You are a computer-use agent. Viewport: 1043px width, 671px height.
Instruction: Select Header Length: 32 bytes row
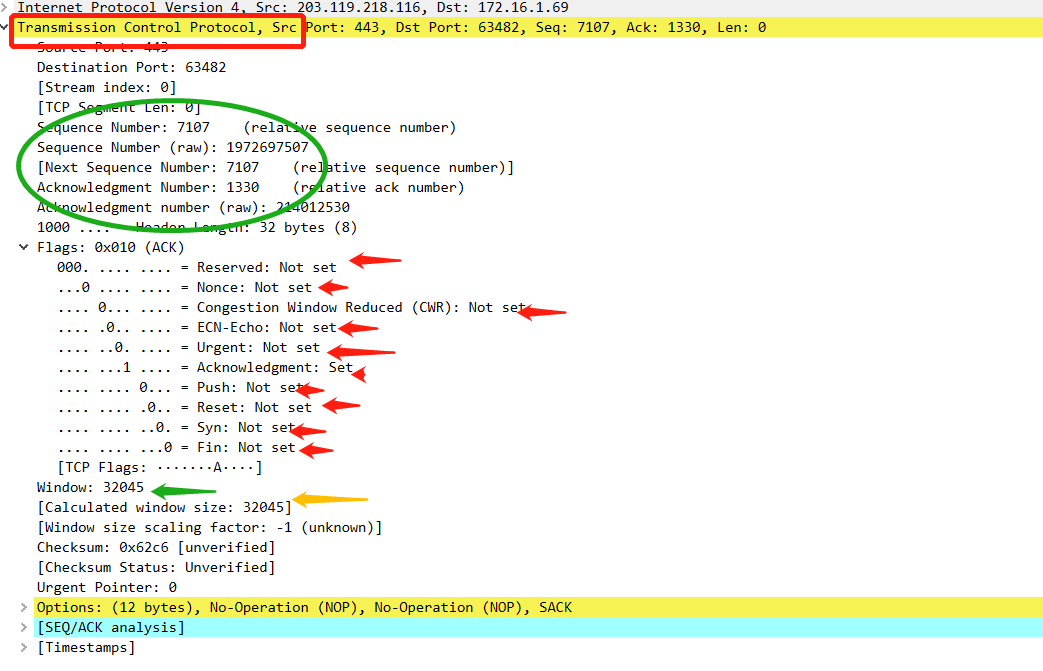(x=197, y=227)
